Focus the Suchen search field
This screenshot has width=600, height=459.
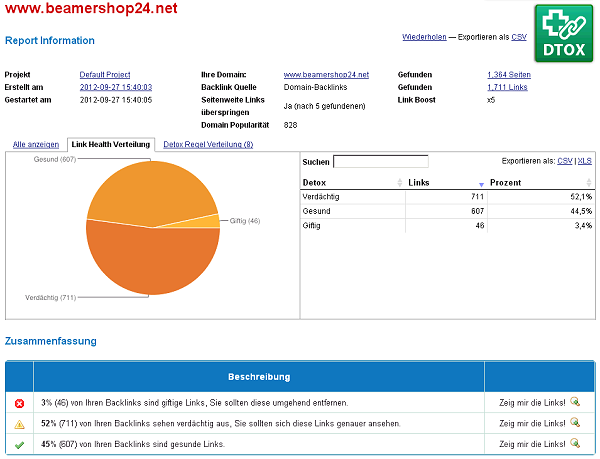click(x=381, y=161)
